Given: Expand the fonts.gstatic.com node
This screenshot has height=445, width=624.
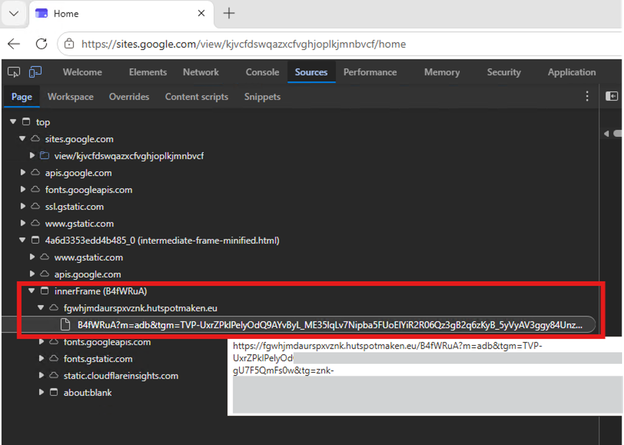Looking at the screenshot, I should click(41, 358).
